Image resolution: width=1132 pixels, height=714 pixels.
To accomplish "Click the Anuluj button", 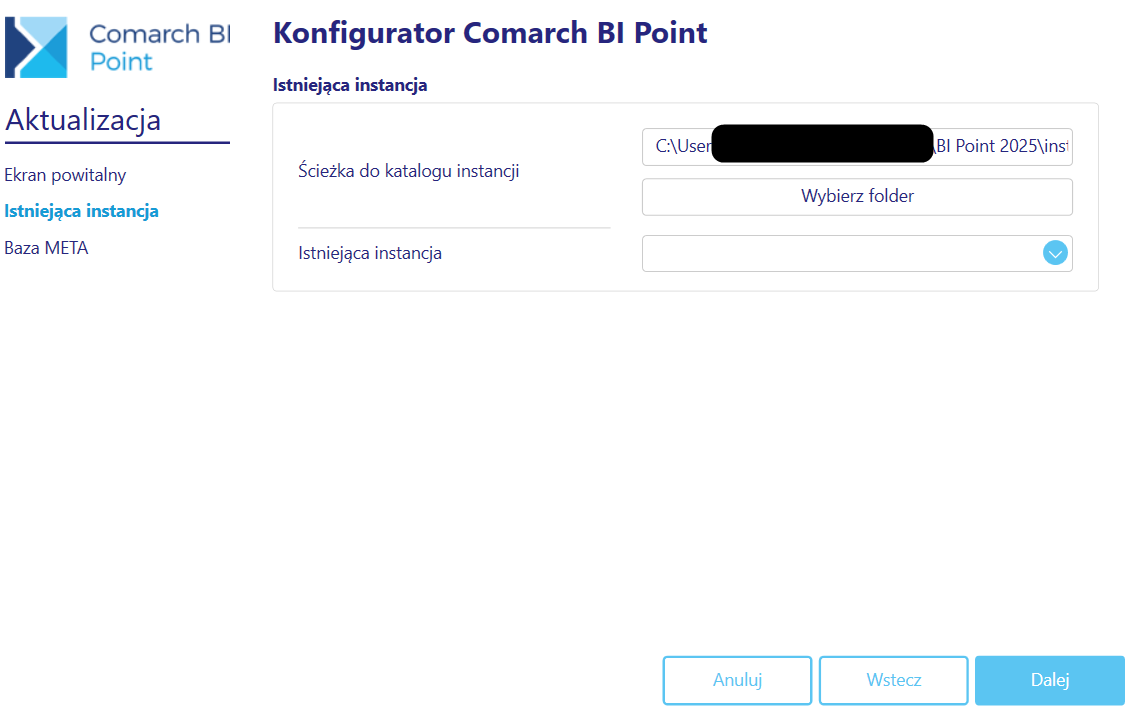I will point(737,680).
